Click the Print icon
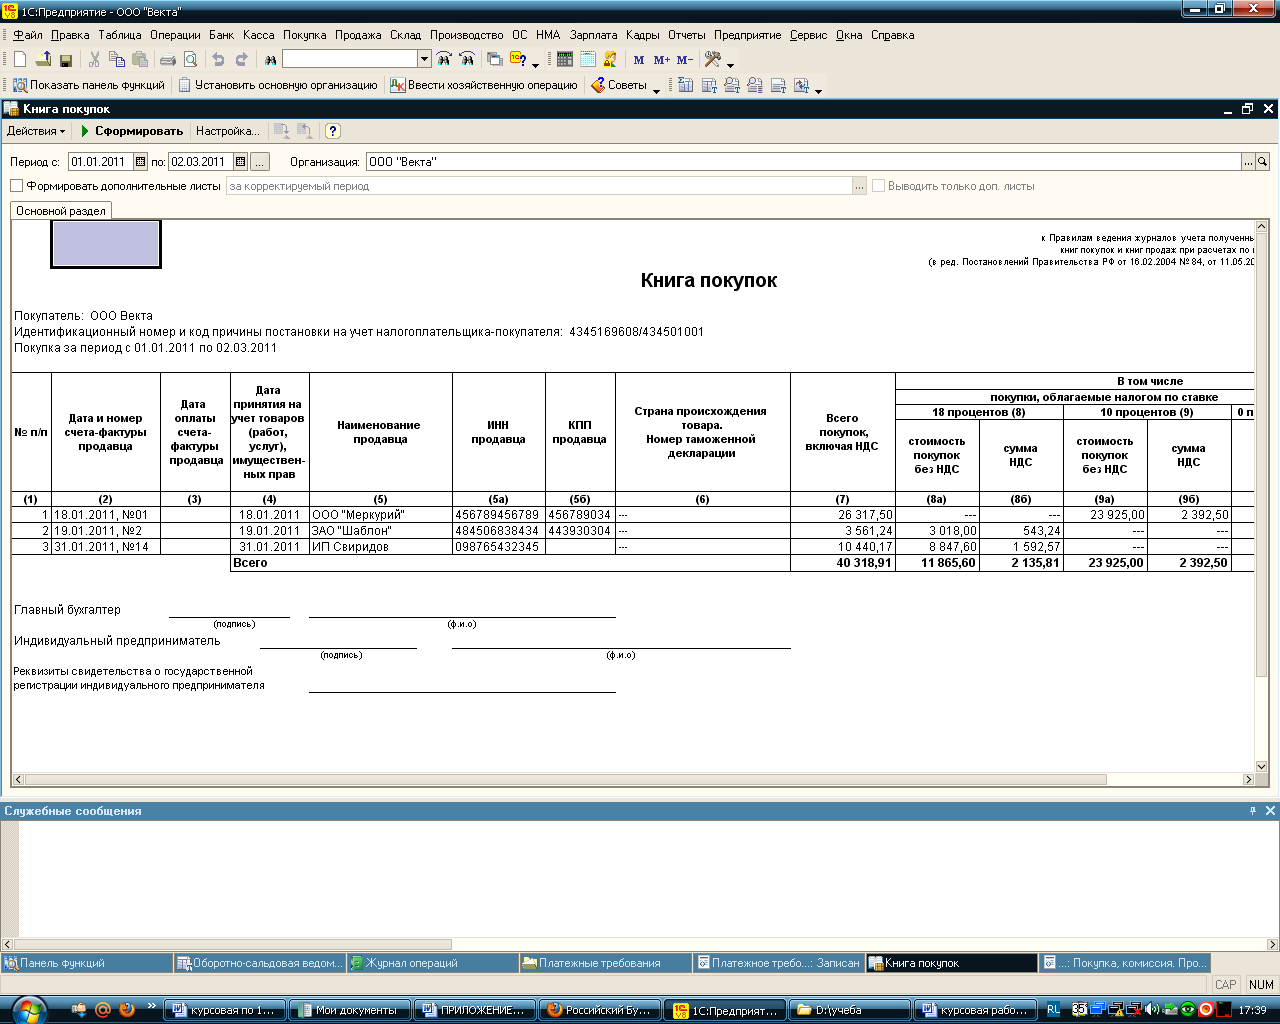Image resolution: width=1280 pixels, height=1024 pixels. click(x=168, y=60)
